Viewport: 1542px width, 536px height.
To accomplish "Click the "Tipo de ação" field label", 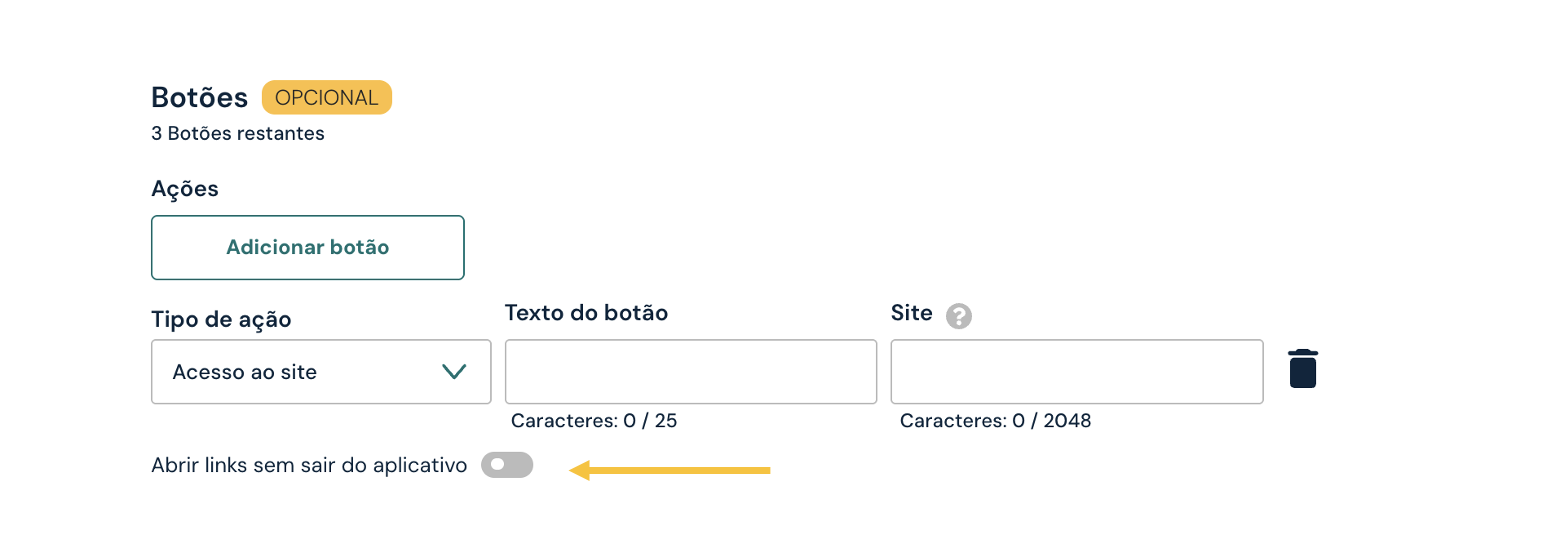I will tap(221, 320).
